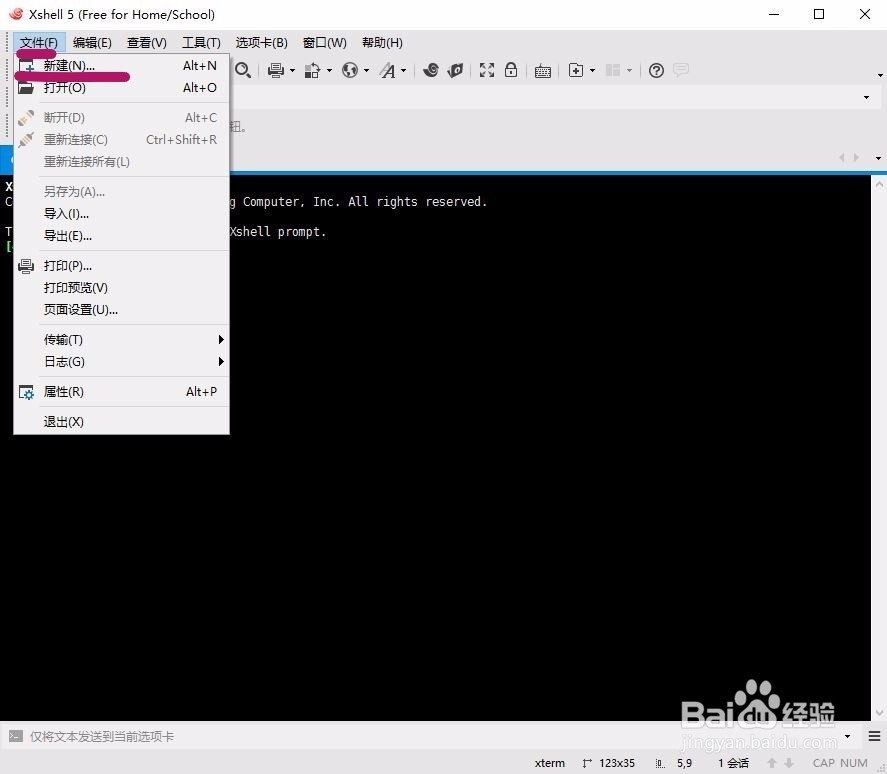Open the 选项卡(B) menu
The height and width of the screenshot is (774, 887).
click(261, 42)
